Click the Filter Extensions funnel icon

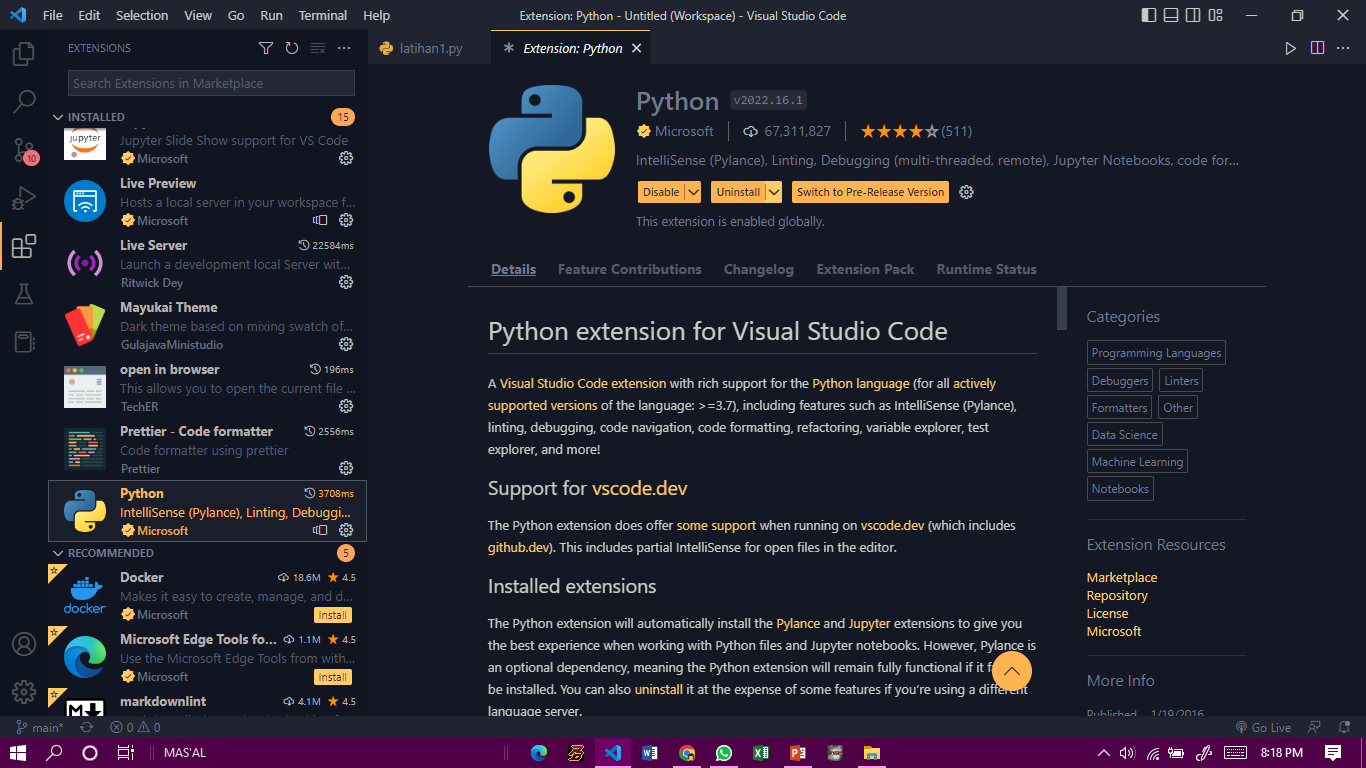click(266, 47)
